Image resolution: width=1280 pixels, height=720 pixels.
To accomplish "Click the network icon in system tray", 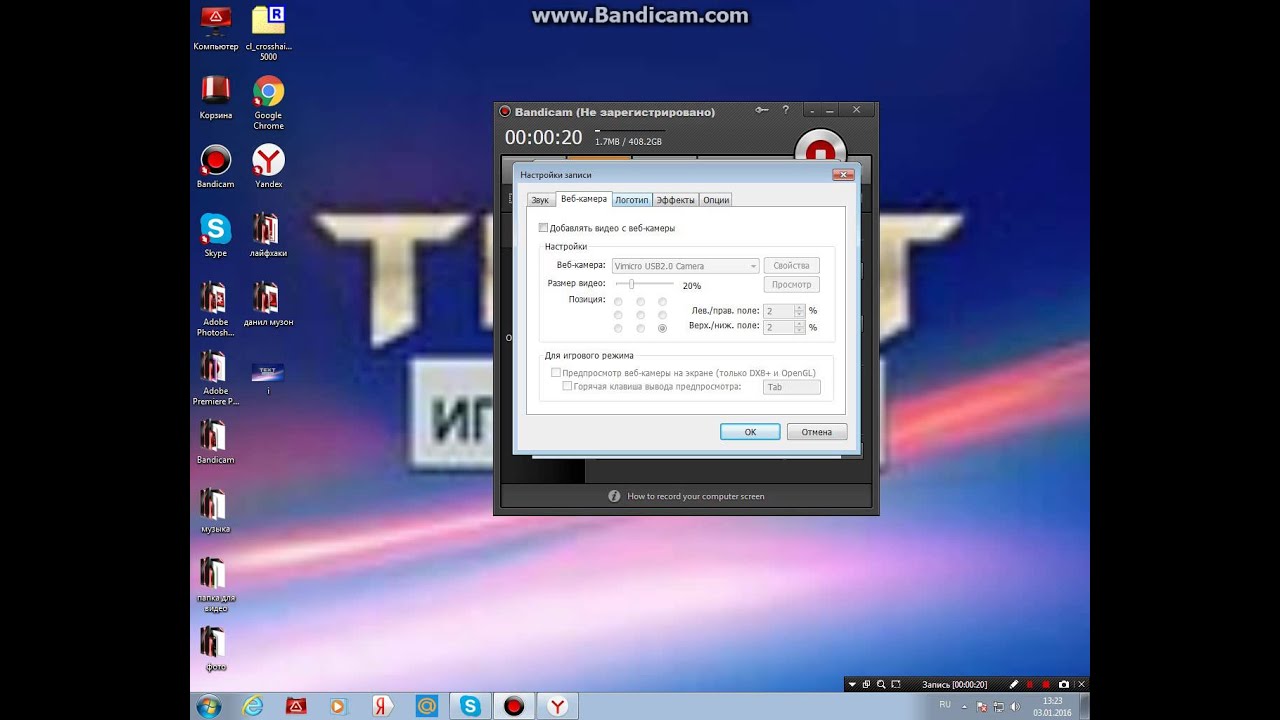I will point(997,706).
